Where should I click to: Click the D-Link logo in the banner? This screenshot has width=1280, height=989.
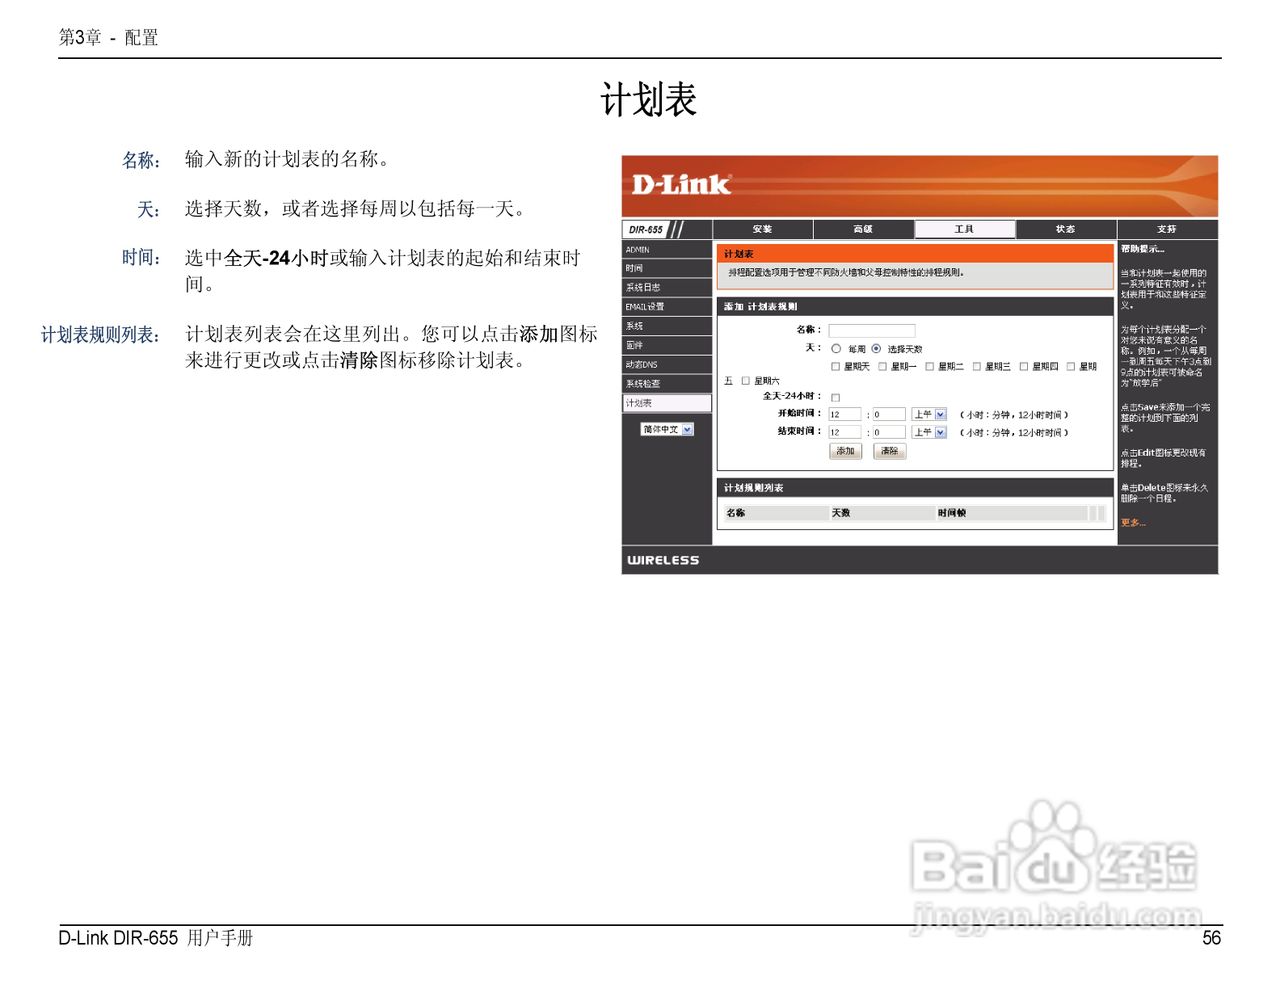[x=681, y=184]
